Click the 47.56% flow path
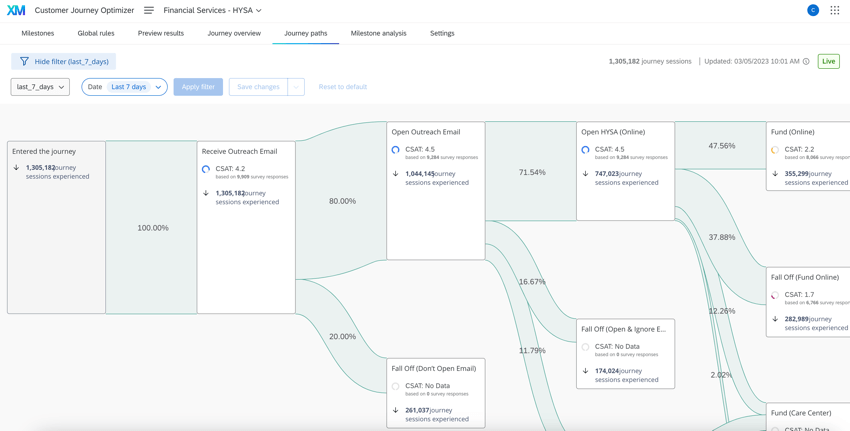Image resolution: width=850 pixels, height=431 pixels. coord(722,145)
